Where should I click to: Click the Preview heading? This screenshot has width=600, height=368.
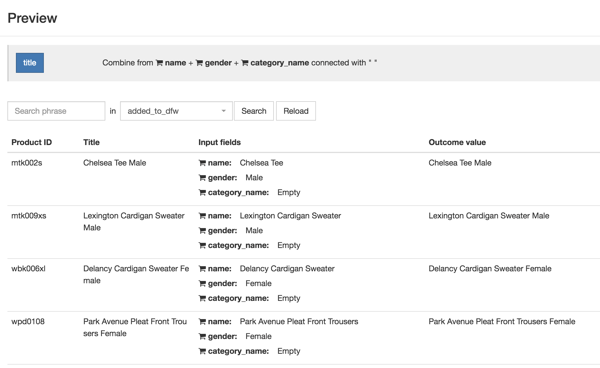(33, 18)
